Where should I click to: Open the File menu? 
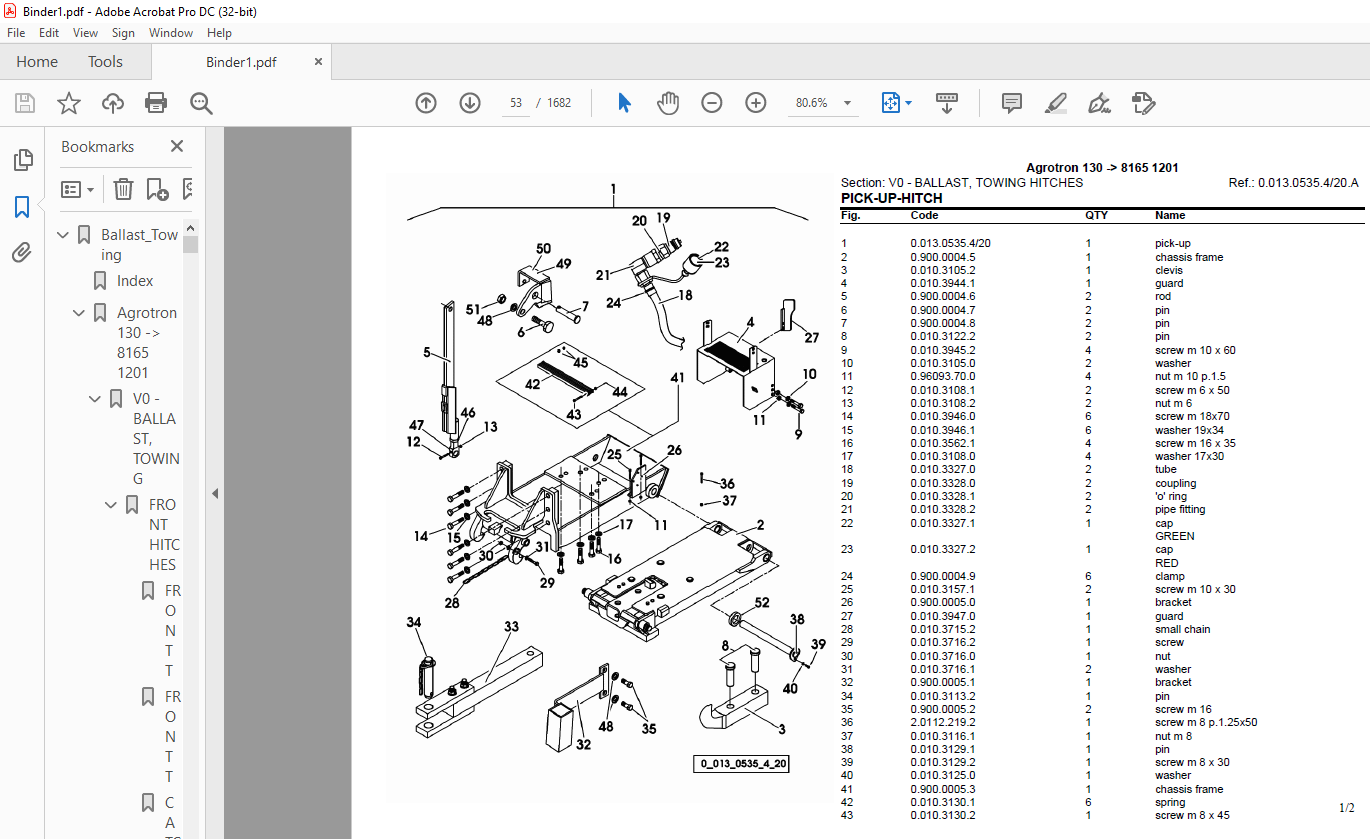coord(16,33)
